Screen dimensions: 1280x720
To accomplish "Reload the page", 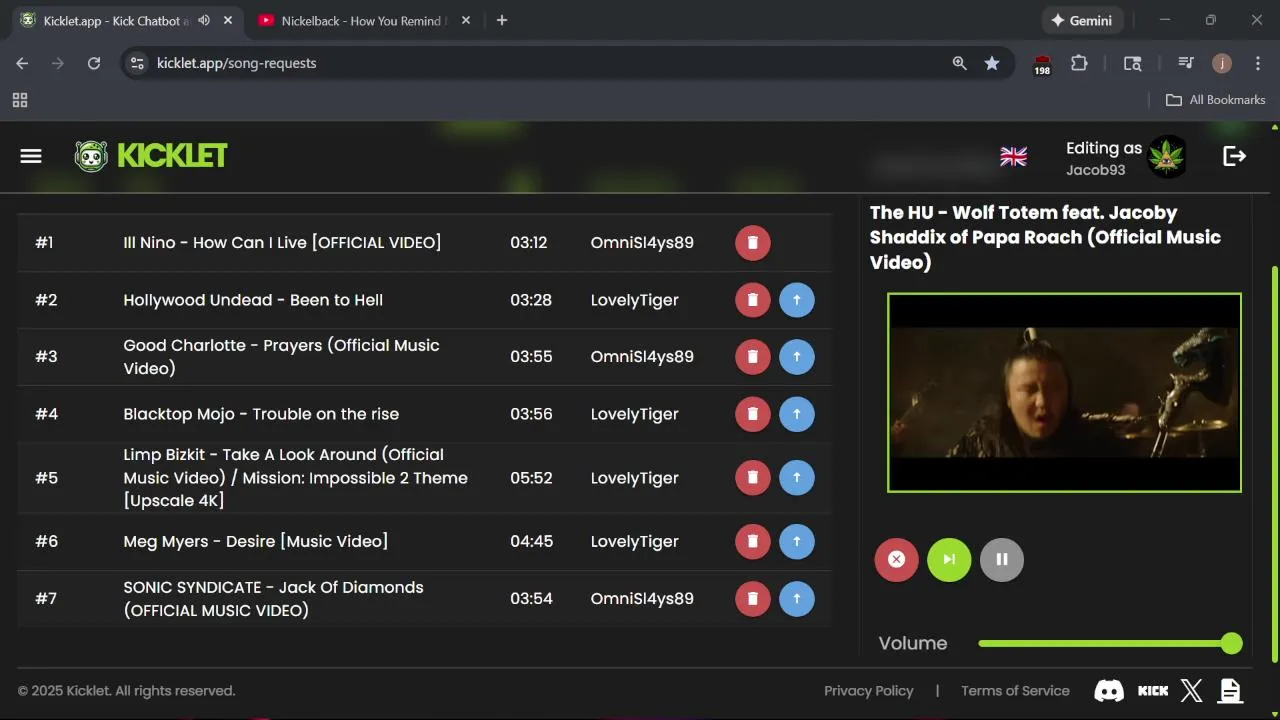I will [94, 63].
